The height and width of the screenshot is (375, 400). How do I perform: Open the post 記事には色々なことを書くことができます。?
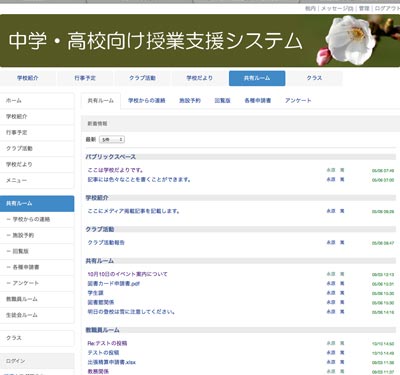[x=139, y=180]
